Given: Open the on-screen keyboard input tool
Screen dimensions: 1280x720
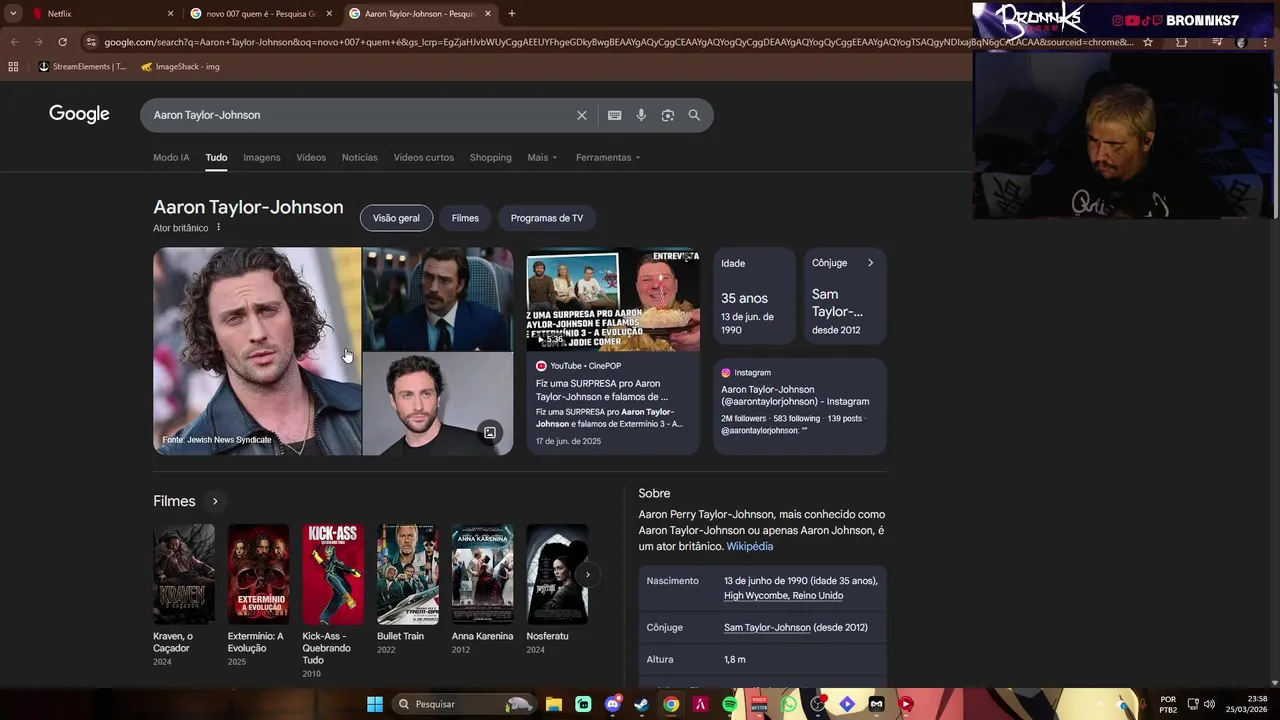Looking at the screenshot, I should click(614, 115).
